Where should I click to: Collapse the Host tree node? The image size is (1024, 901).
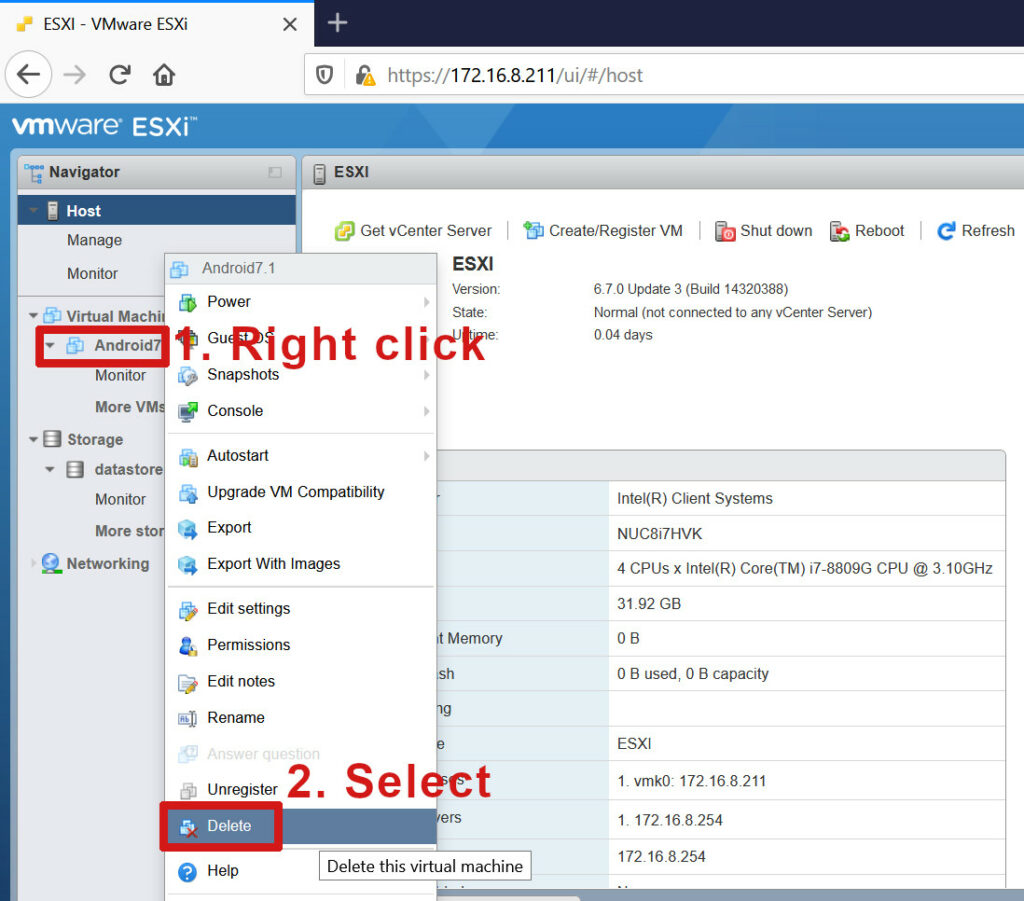[x=33, y=211]
